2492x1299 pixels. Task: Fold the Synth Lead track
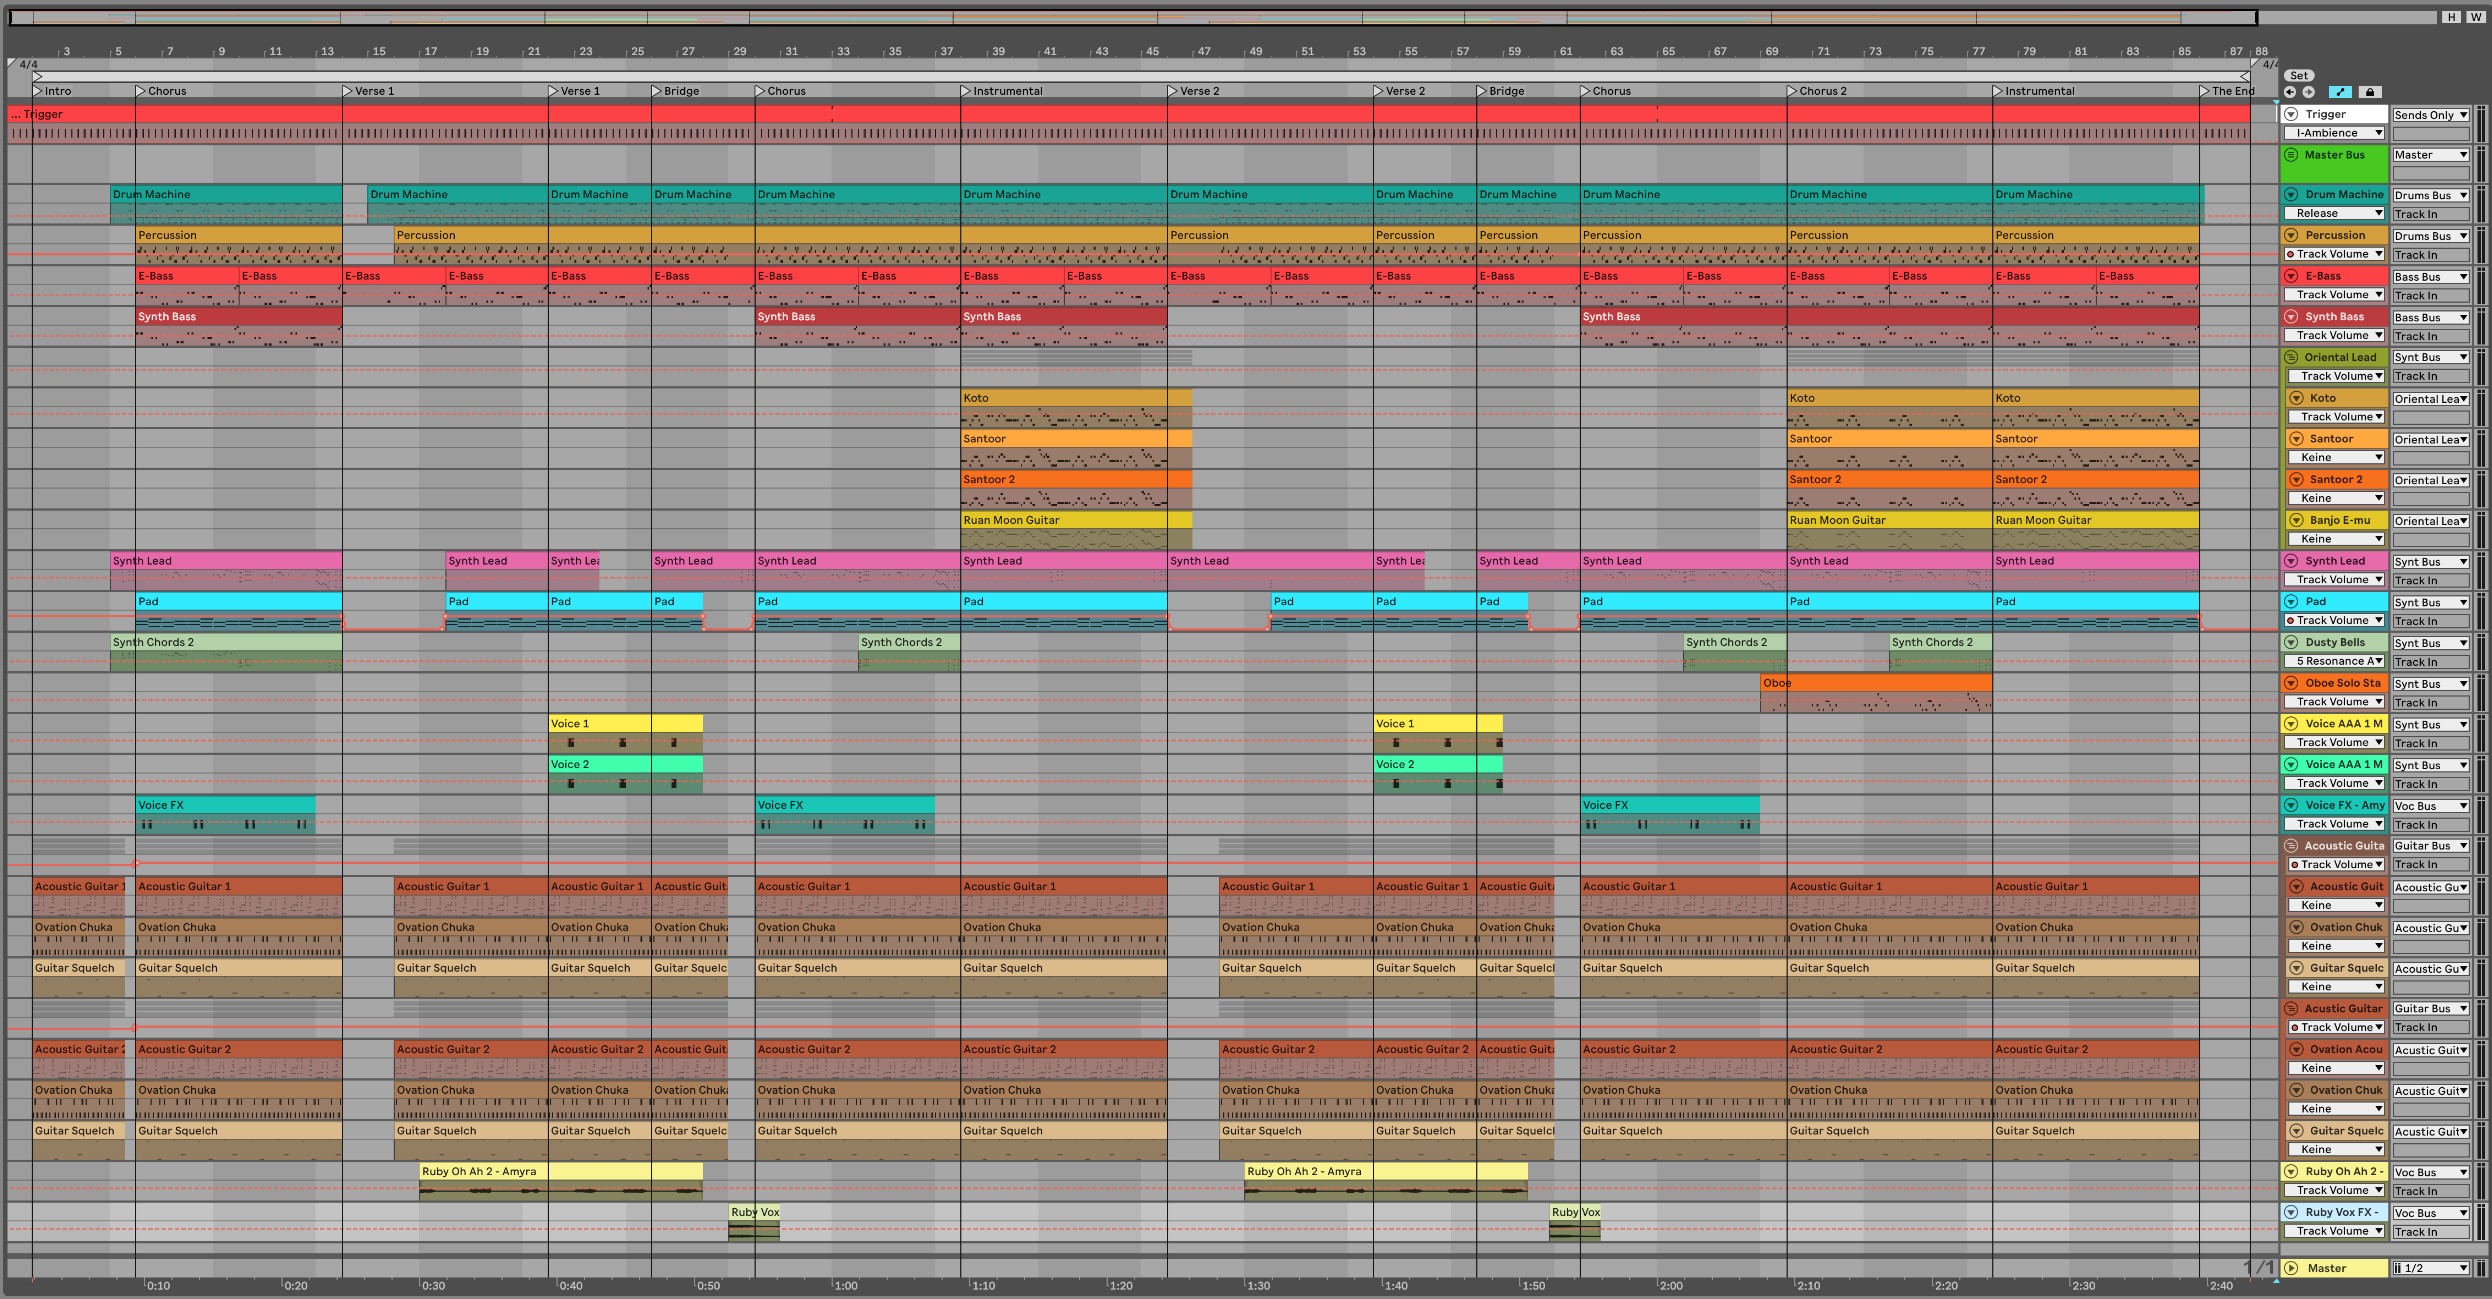coord(2291,561)
